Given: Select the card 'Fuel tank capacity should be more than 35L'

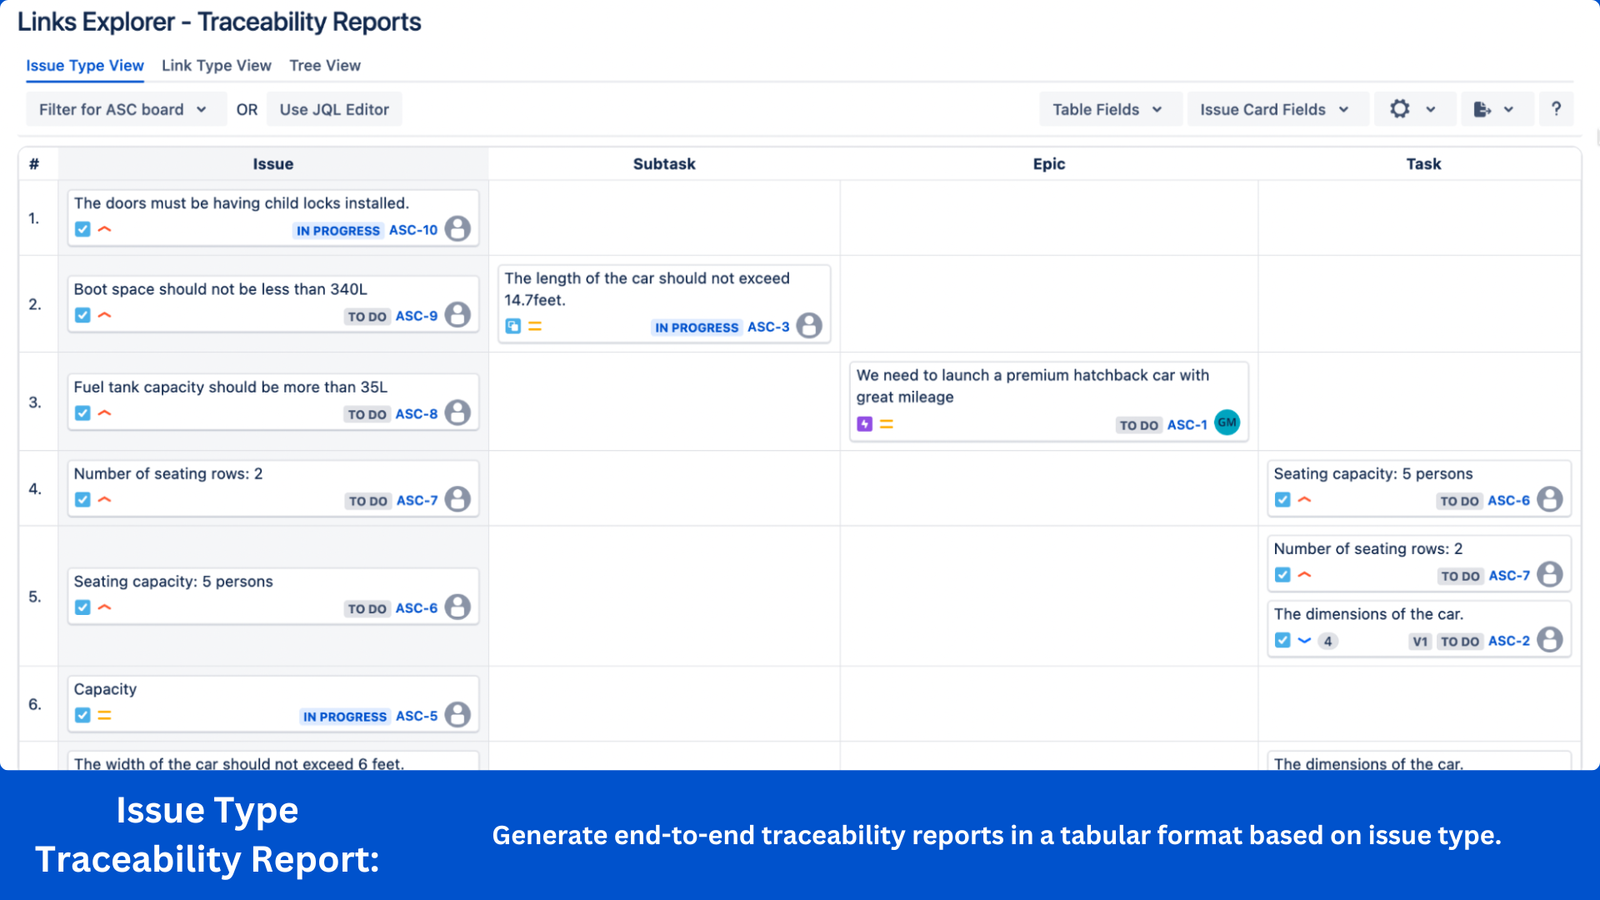Looking at the screenshot, I should point(273,402).
